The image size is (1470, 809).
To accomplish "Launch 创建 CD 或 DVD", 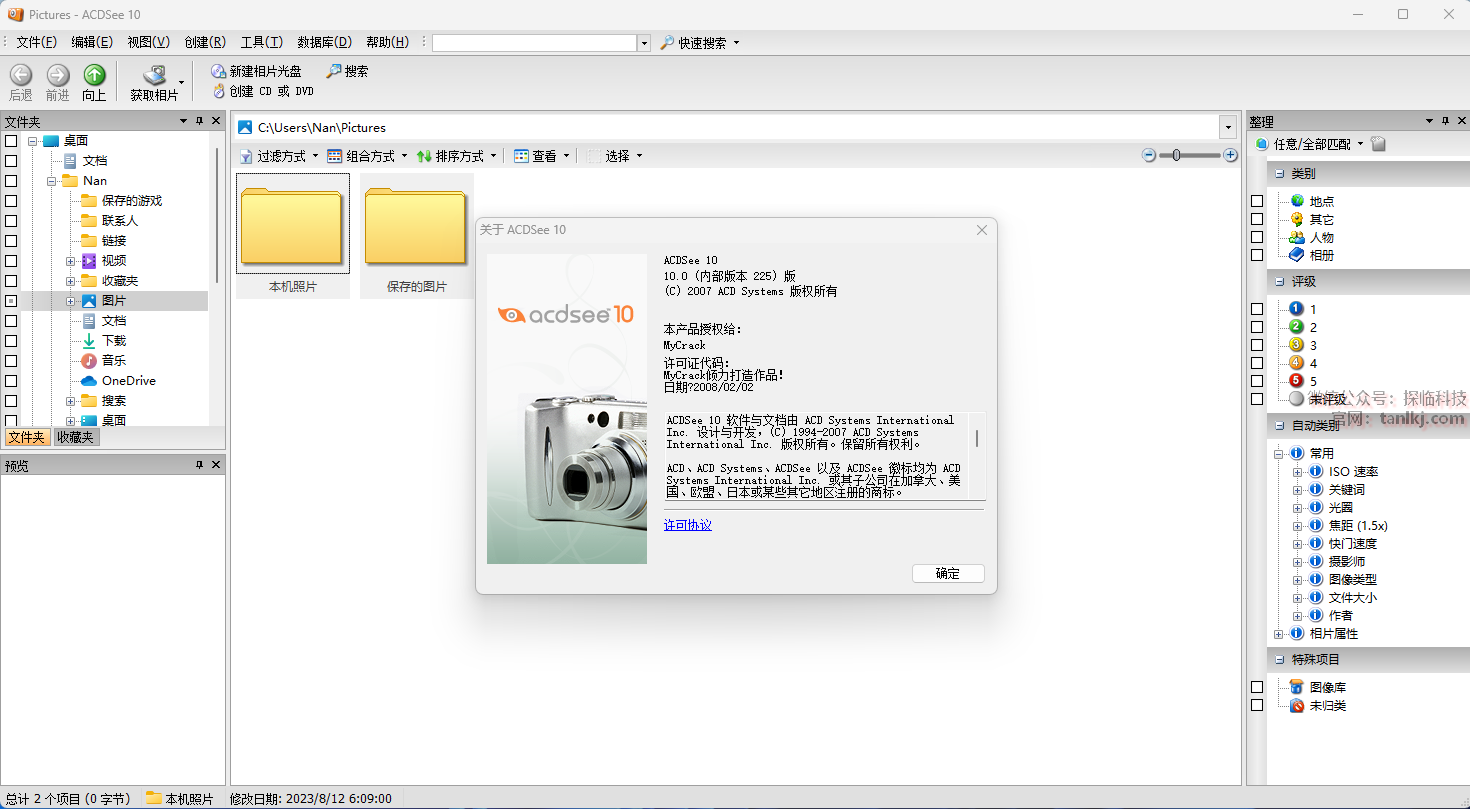I will (263, 91).
